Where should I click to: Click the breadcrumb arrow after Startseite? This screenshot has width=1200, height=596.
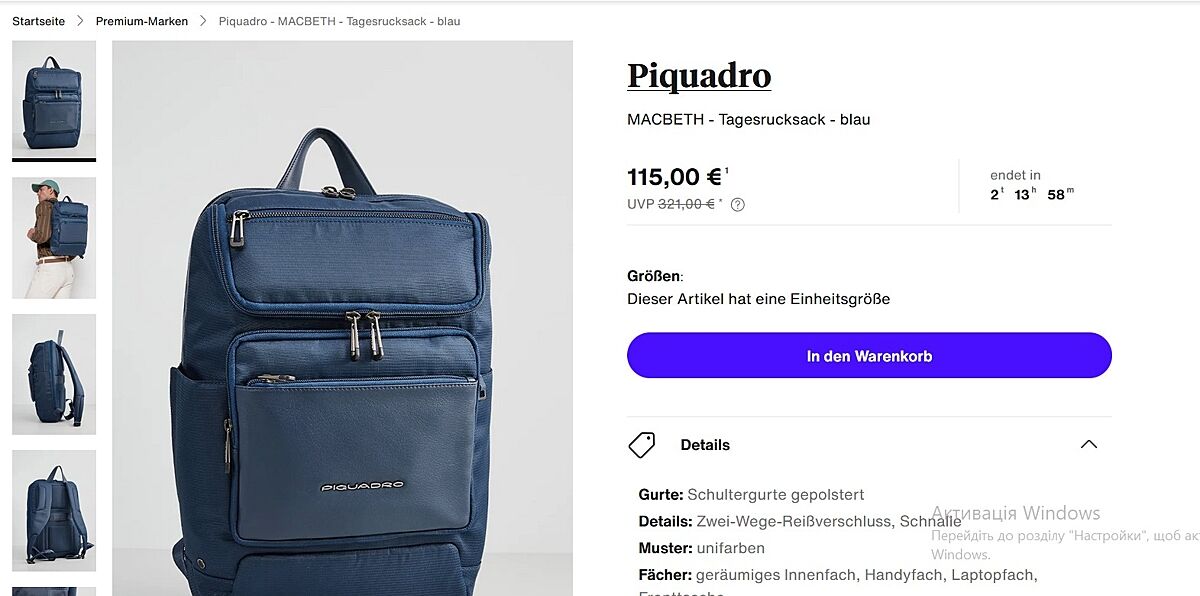point(81,21)
